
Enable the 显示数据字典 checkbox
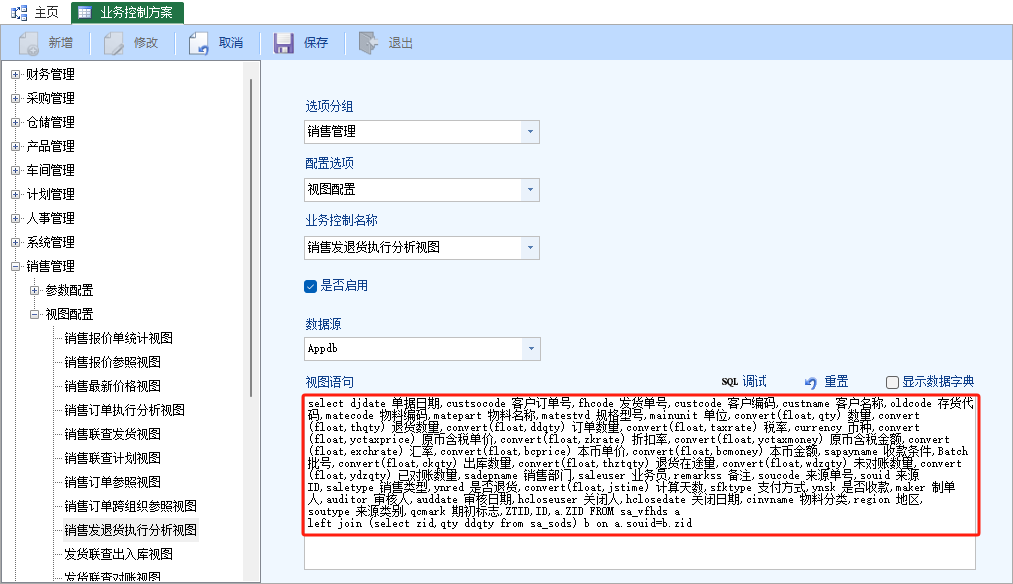coord(892,382)
